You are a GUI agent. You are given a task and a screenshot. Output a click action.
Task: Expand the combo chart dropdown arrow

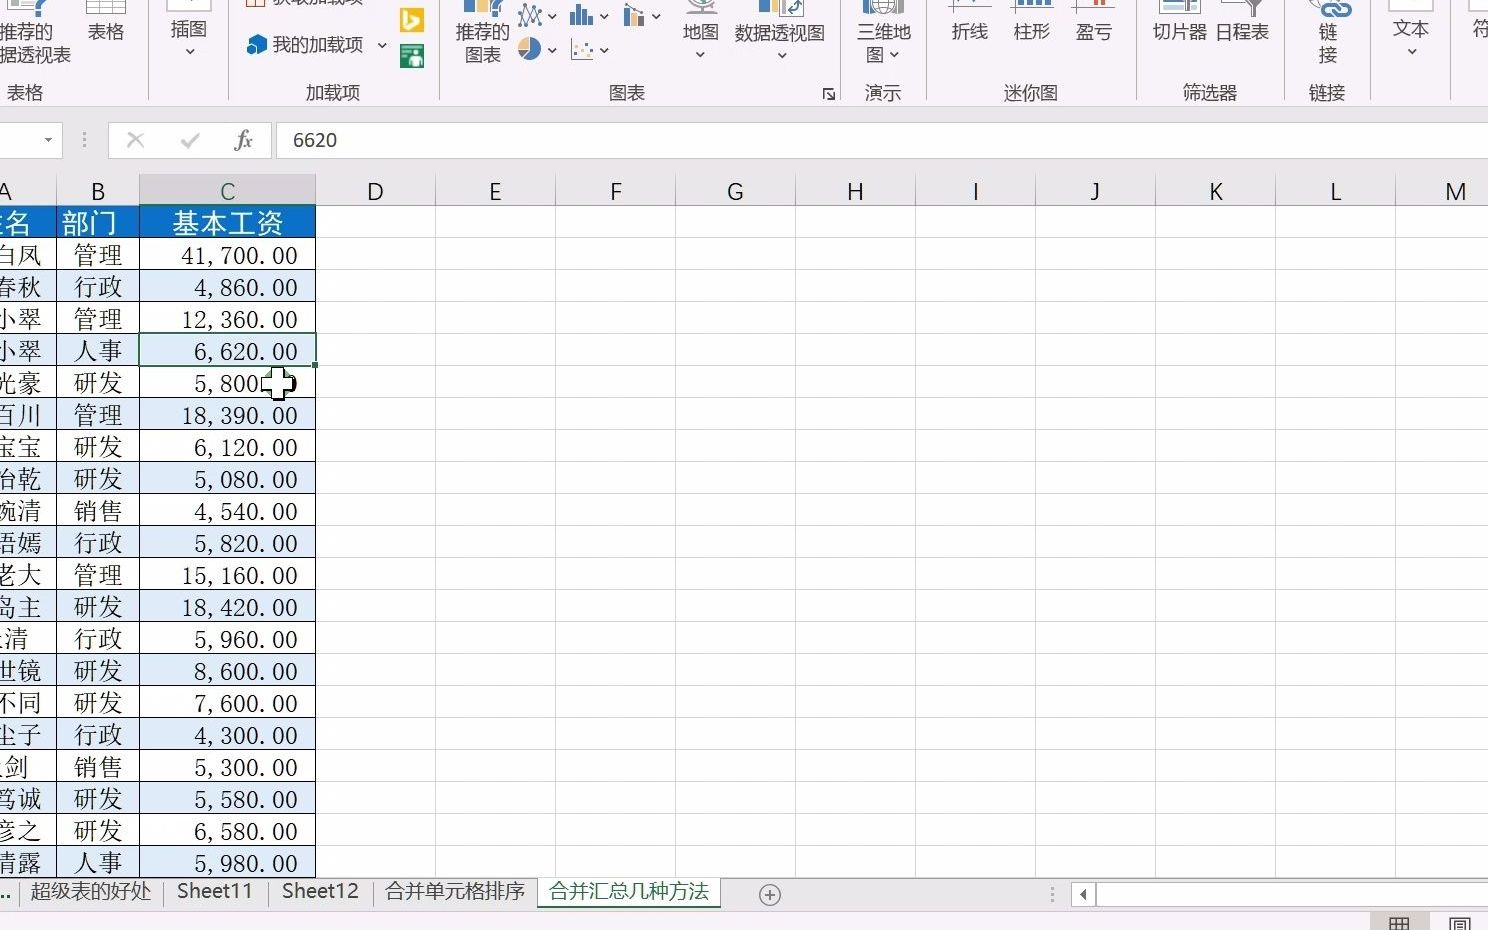pos(656,16)
